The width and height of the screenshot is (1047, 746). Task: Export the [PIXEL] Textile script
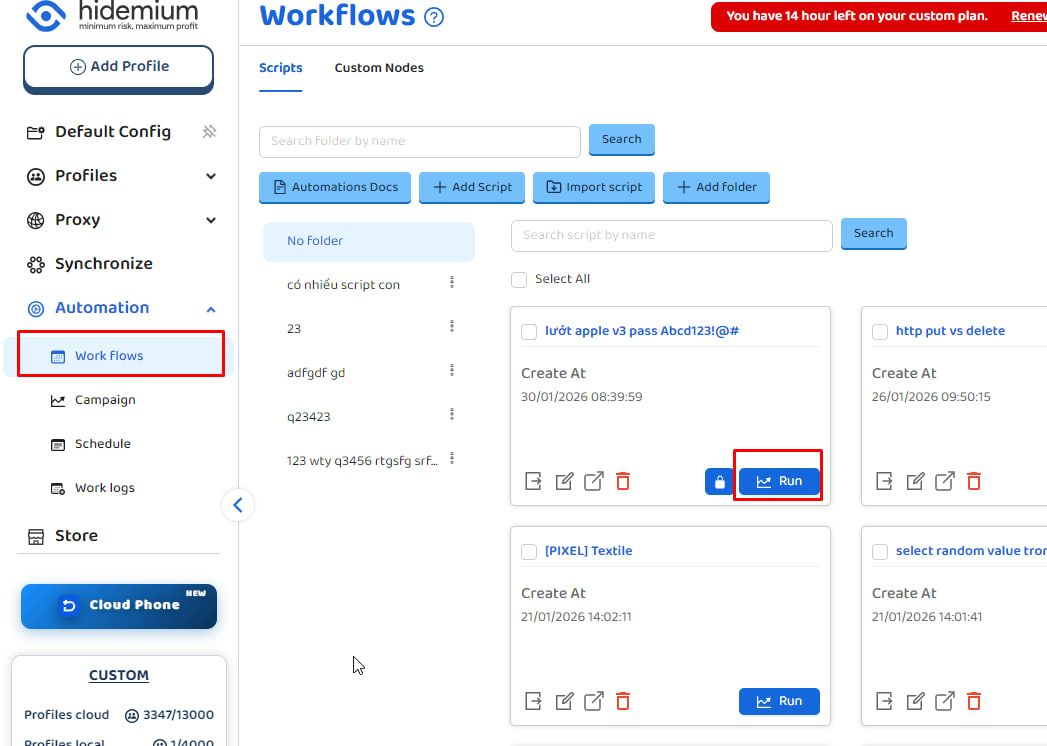(534, 701)
